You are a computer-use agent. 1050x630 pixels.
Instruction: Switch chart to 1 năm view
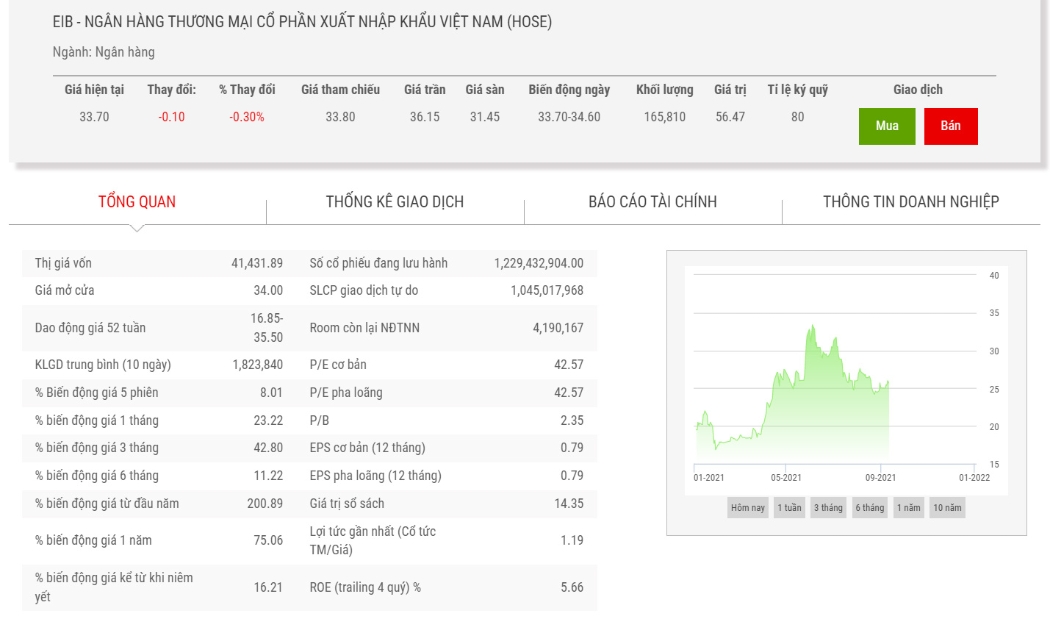pyautogui.click(x=909, y=507)
